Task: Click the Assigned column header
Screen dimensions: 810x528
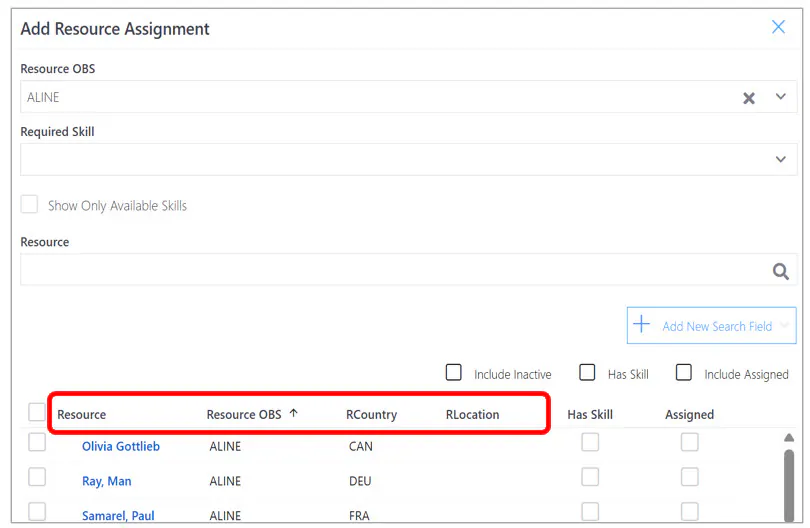Action: tap(689, 415)
